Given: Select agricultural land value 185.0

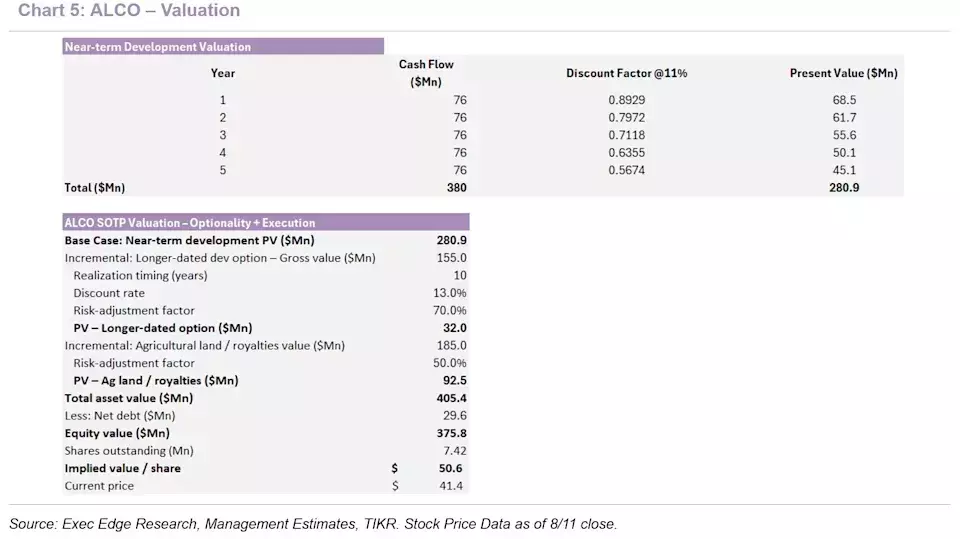Looking at the screenshot, I should 451,345.
